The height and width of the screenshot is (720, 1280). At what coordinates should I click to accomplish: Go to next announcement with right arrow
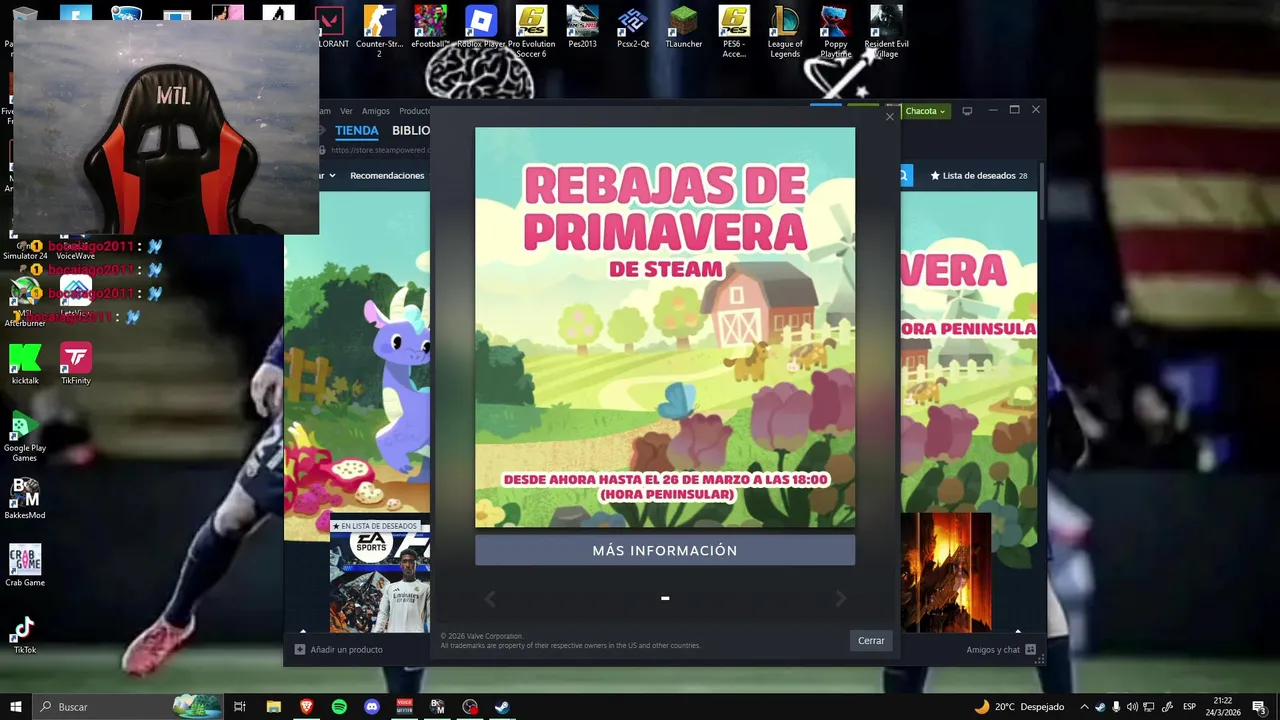point(840,599)
